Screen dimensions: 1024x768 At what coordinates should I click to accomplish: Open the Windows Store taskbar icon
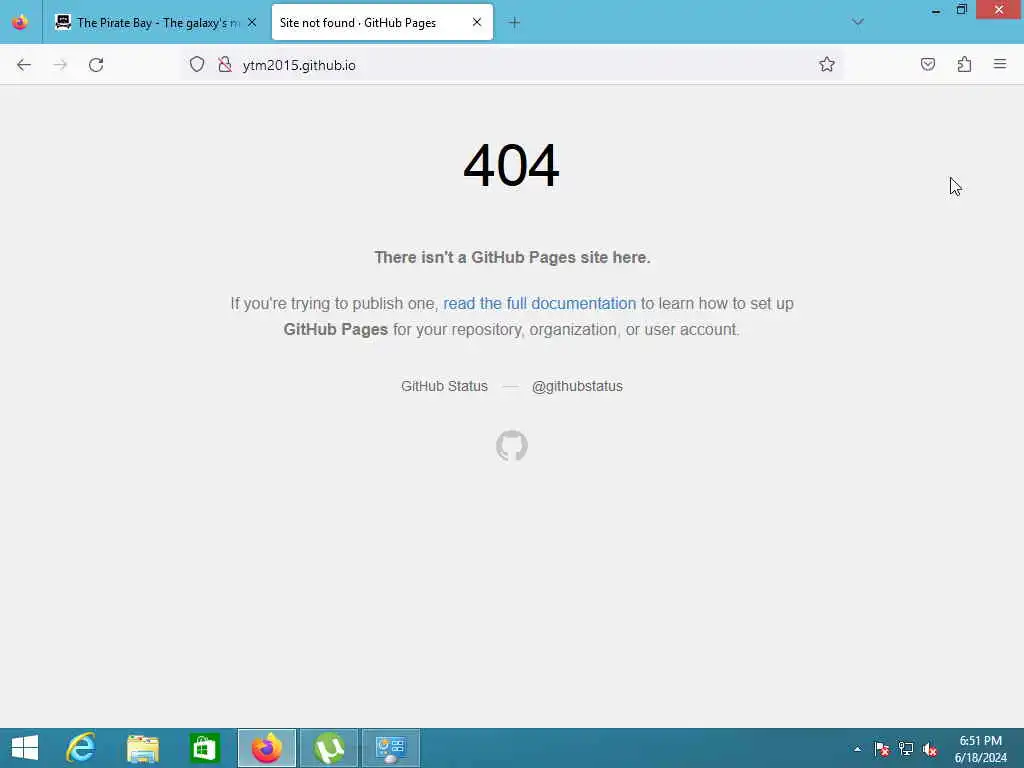(x=204, y=748)
